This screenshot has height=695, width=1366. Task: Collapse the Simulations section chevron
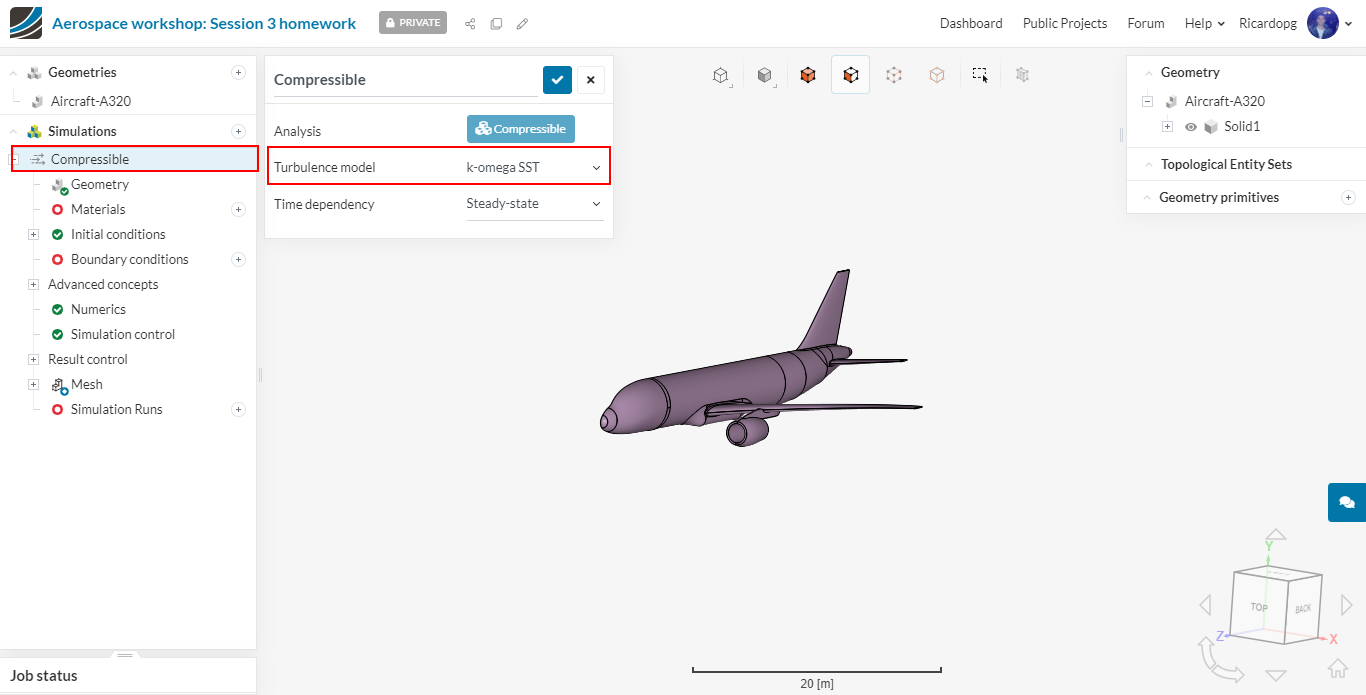click(x=13, y=131)
